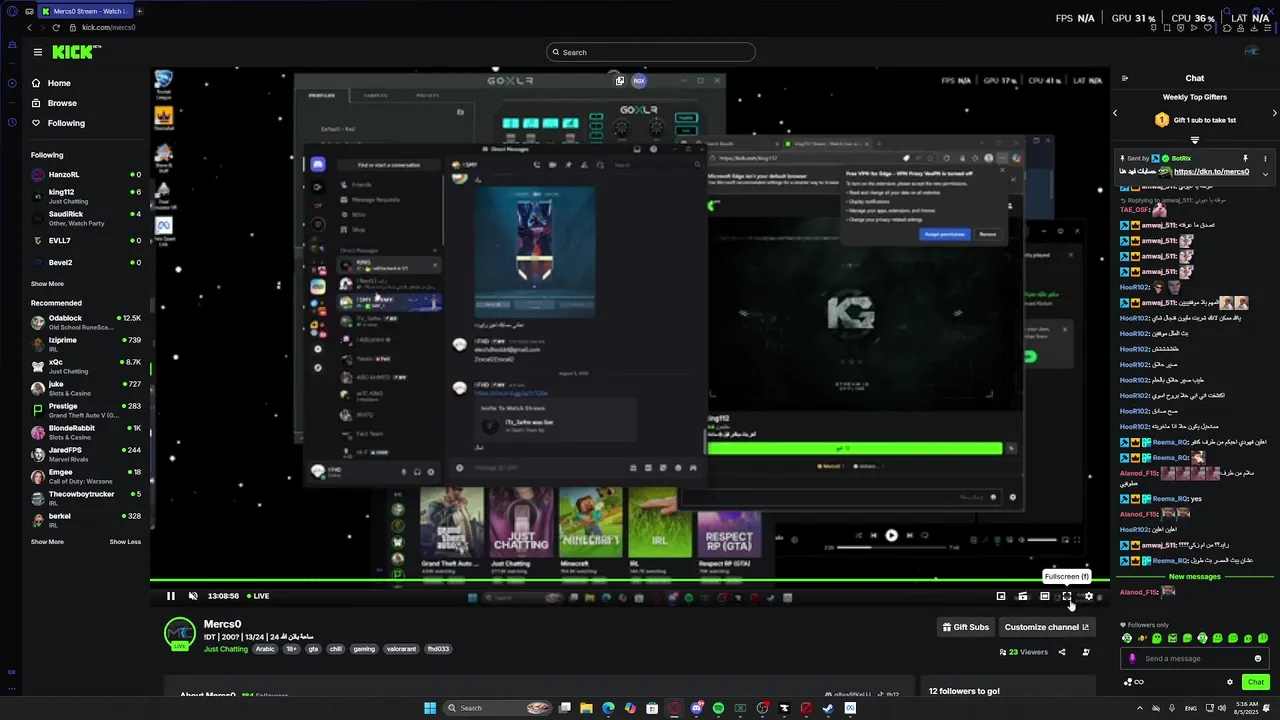This screenshot has width=1280, height=720.
Task: Open EVLL7 followed channel
Action: coord(86,240)
